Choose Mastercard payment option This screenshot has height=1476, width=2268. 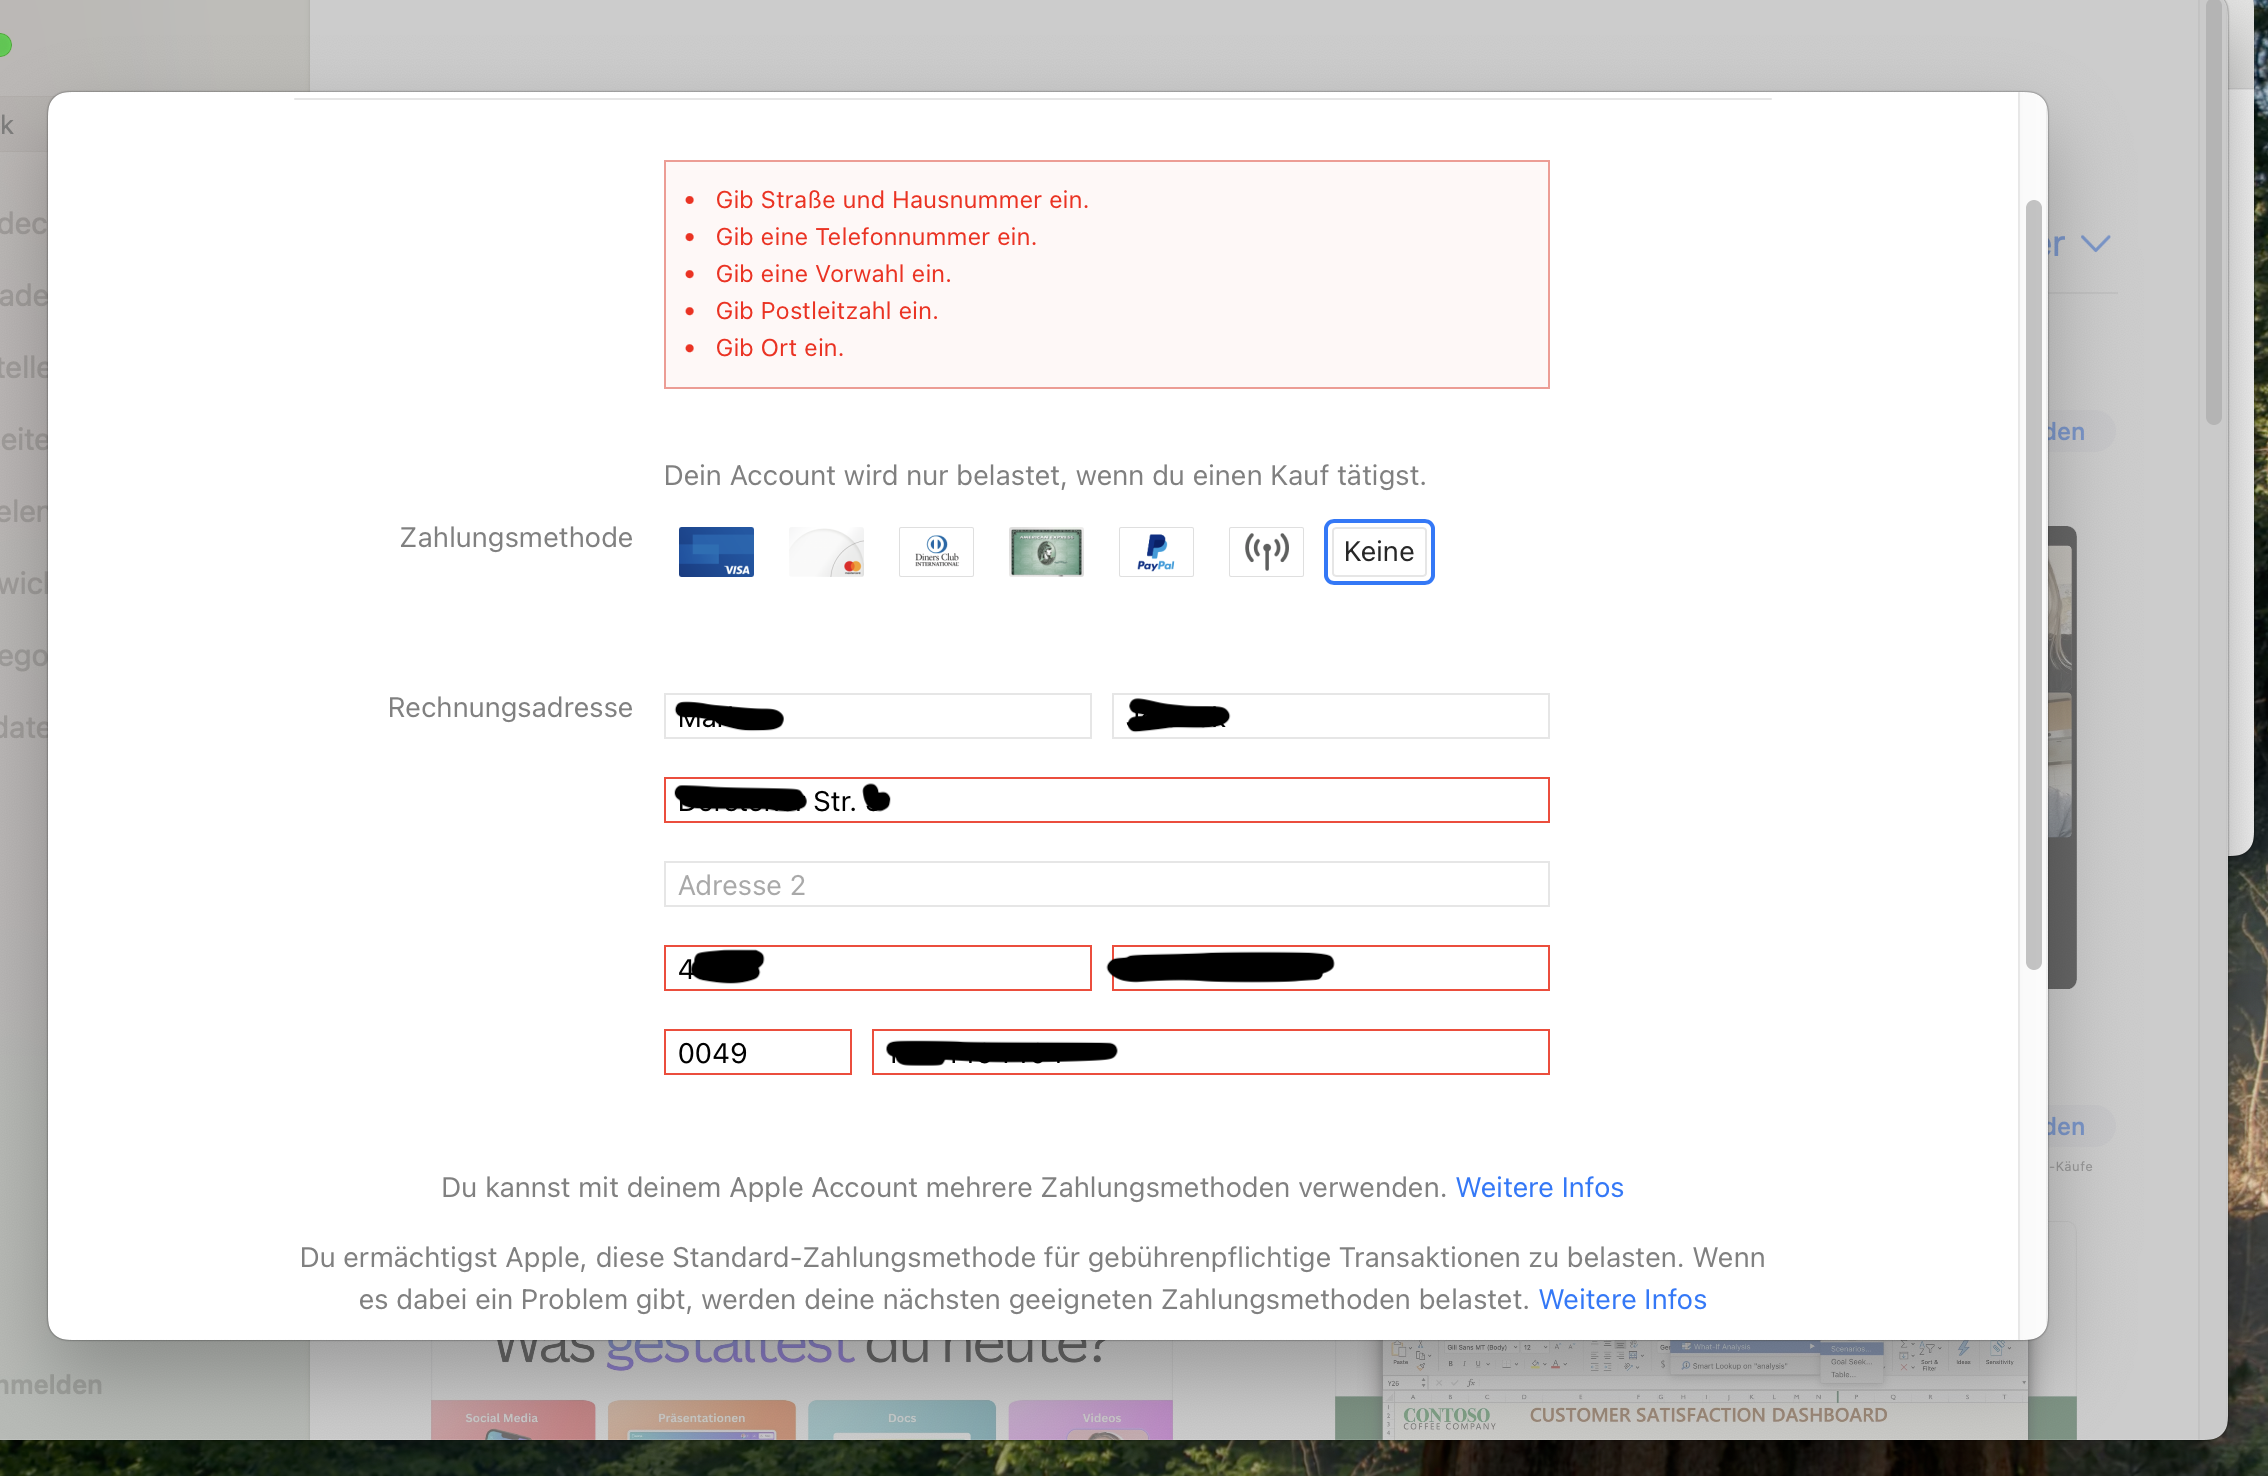tap(826, 552)
